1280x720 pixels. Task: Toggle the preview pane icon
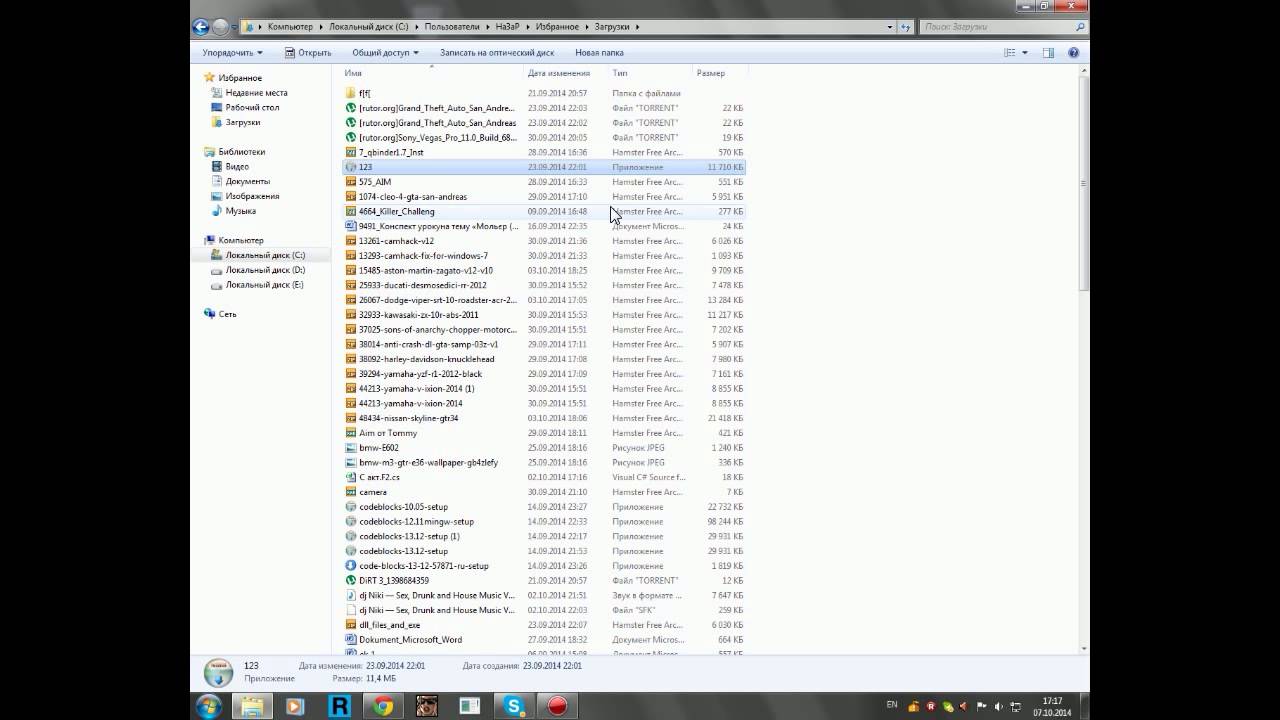[x=1049, y=53]
